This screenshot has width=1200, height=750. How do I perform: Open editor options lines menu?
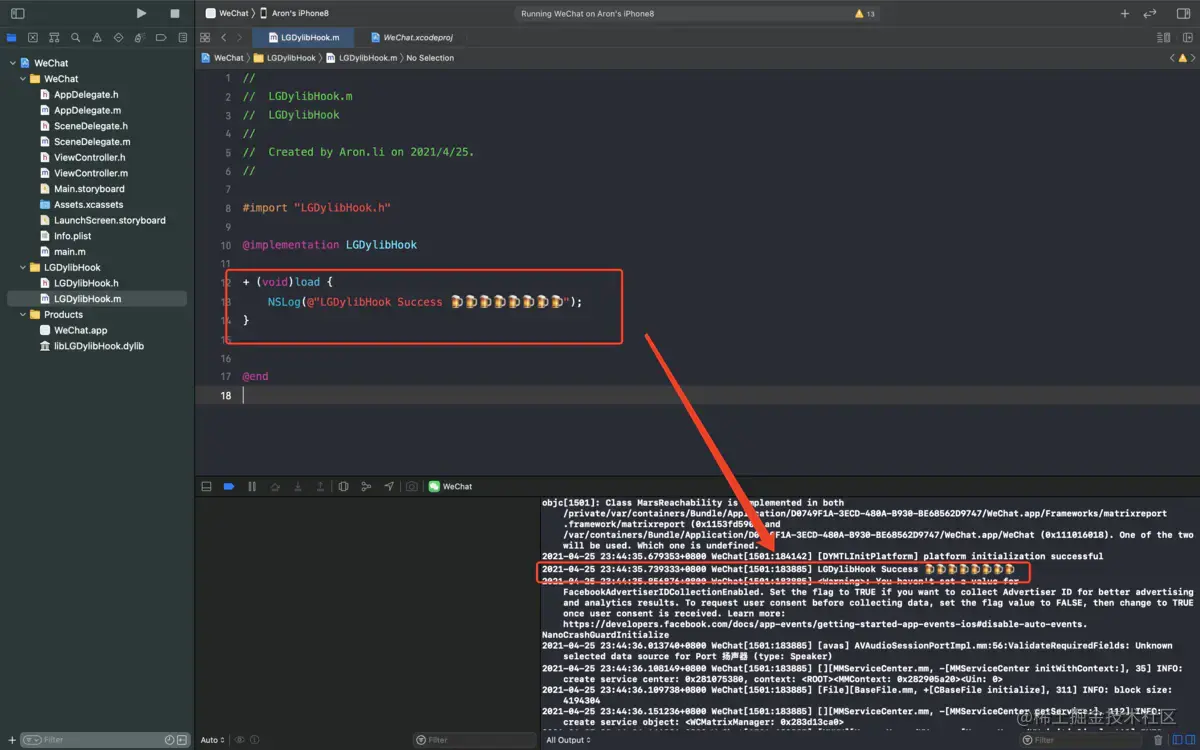[x=1163, y=37]
